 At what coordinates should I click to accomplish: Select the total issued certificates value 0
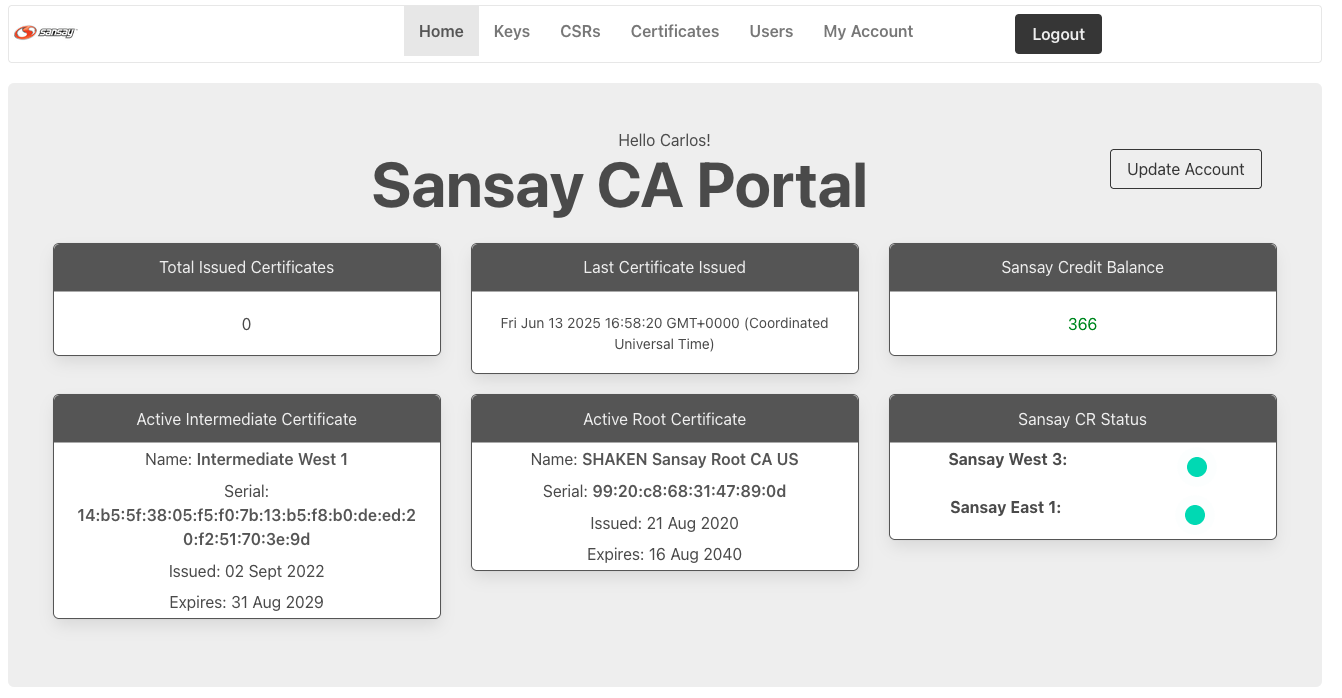tap(246, 324)
